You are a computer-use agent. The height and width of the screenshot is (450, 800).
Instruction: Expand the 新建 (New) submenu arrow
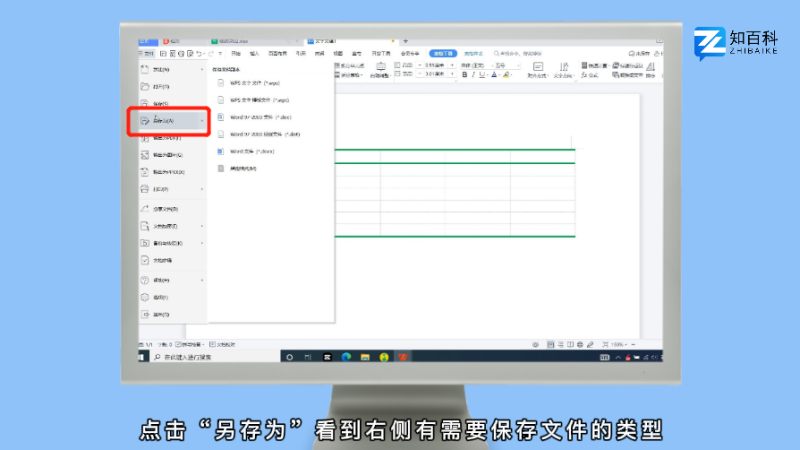[203, 69]
